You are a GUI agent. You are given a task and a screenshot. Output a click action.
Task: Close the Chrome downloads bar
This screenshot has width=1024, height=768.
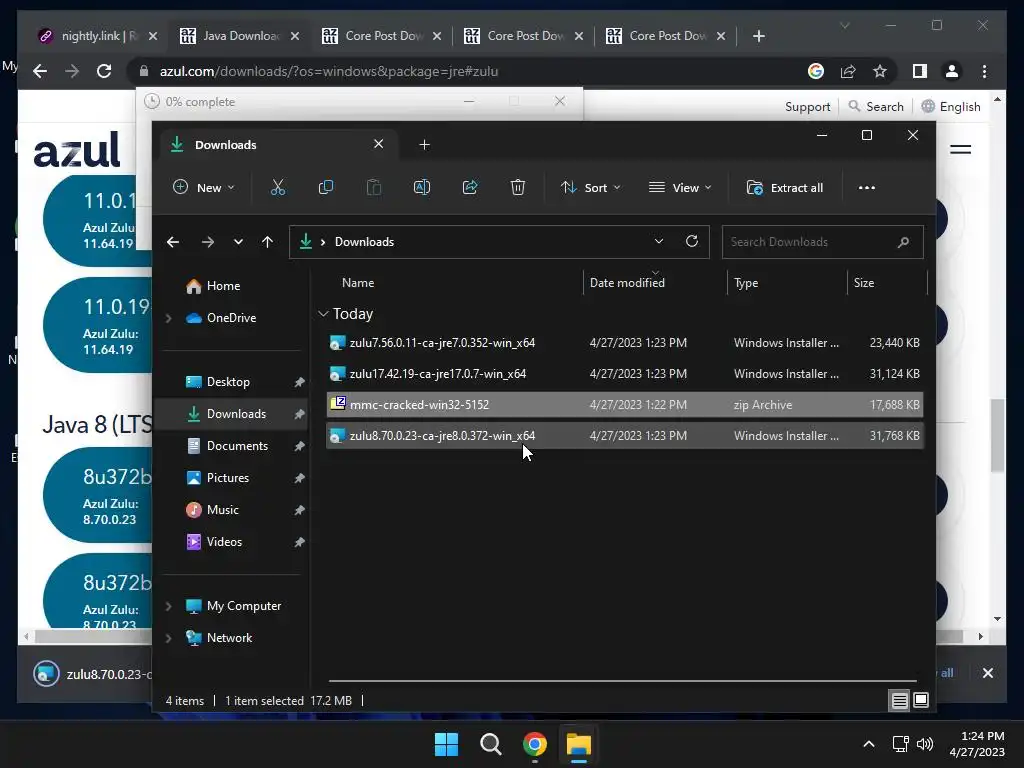pyautogui.click(x=987, y=673)
